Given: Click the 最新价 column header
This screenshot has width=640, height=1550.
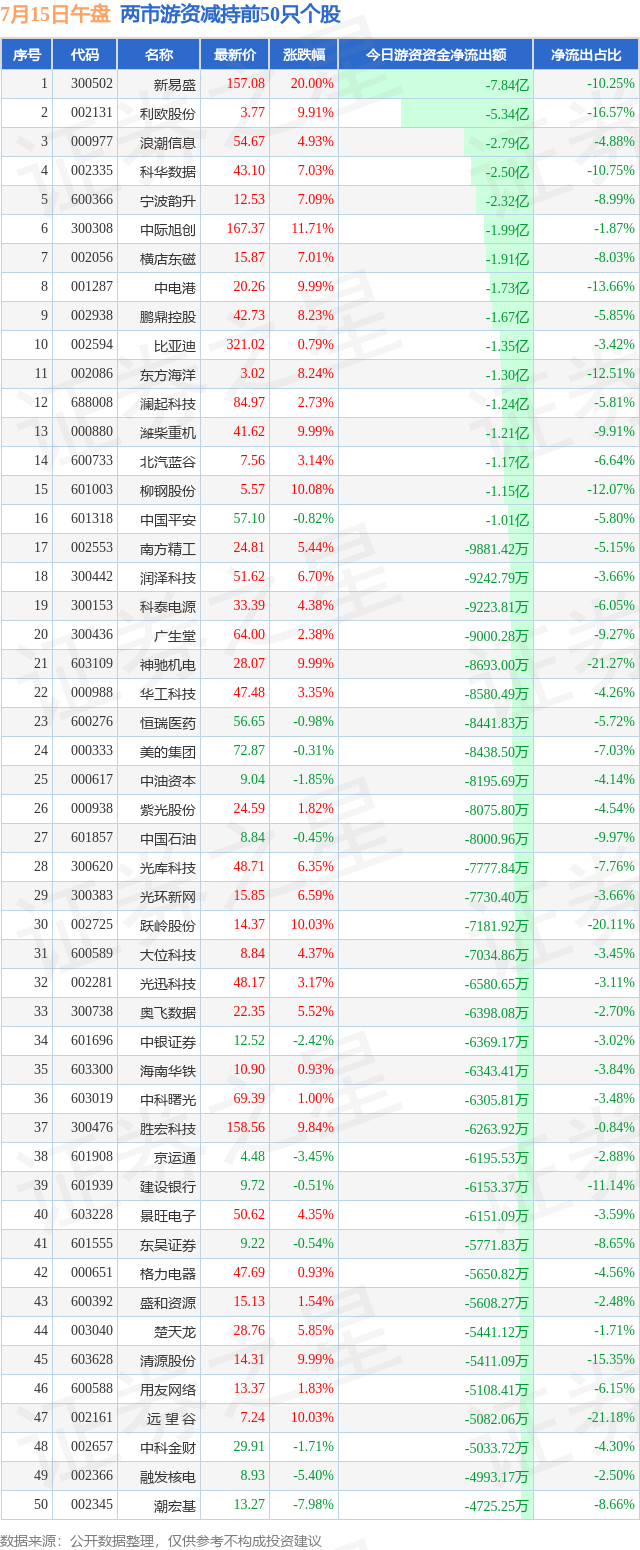Looking at the screenshot, I should 235,55.
